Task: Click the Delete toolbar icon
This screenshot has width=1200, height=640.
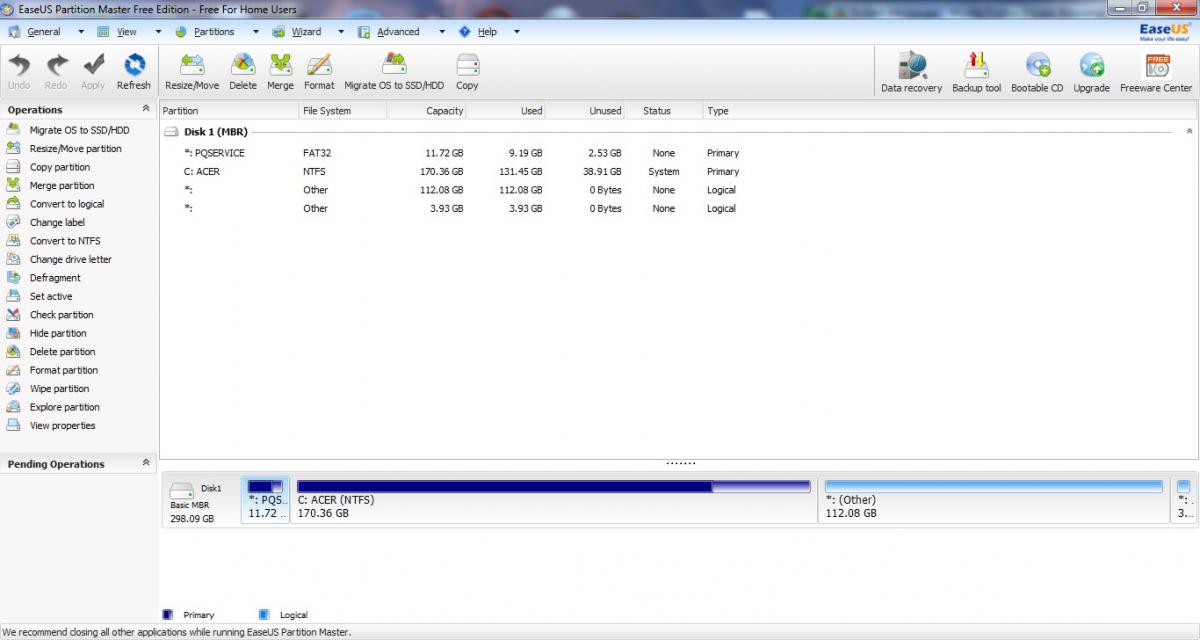Action: 243,72
